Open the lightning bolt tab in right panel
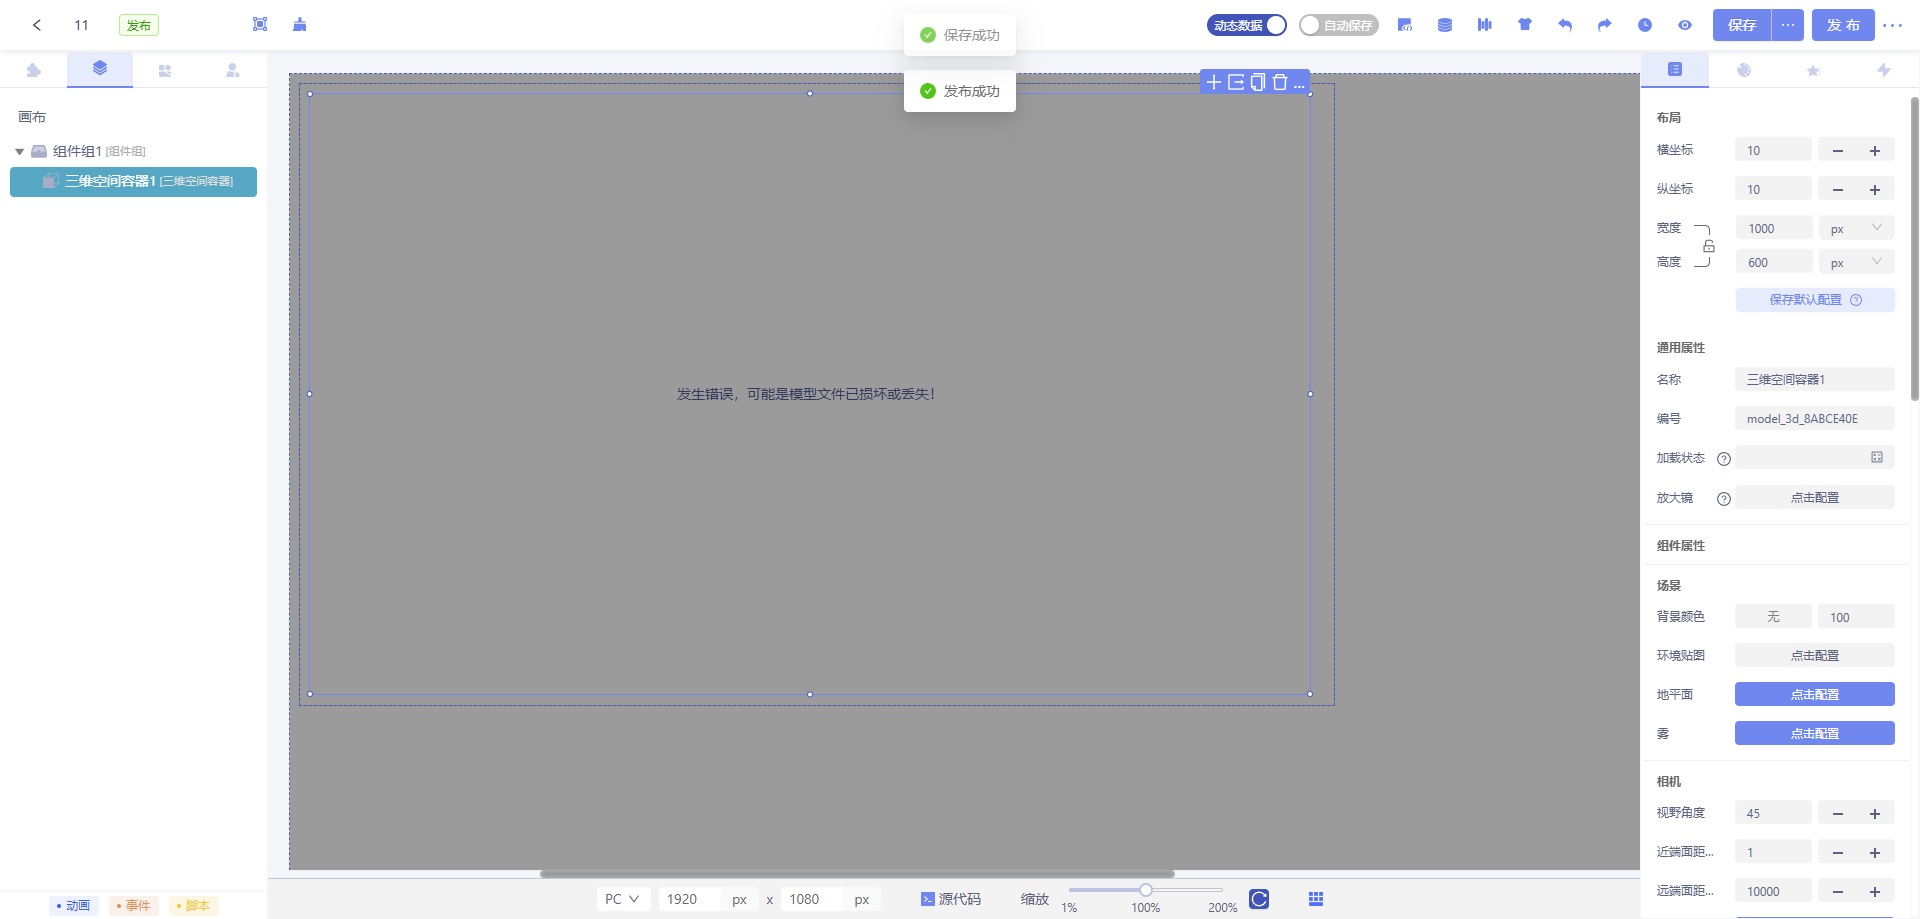This screenshot has width=1920, height=919. [1884, 70]
